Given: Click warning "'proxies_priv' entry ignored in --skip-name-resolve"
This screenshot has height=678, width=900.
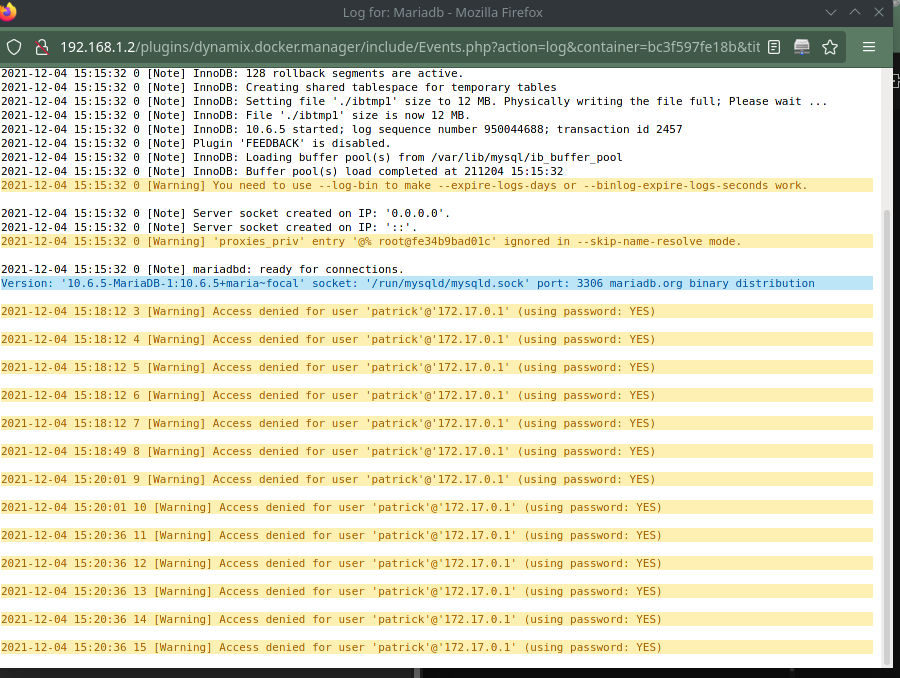Looking at the screenshot, I should (x=436, y=241).
